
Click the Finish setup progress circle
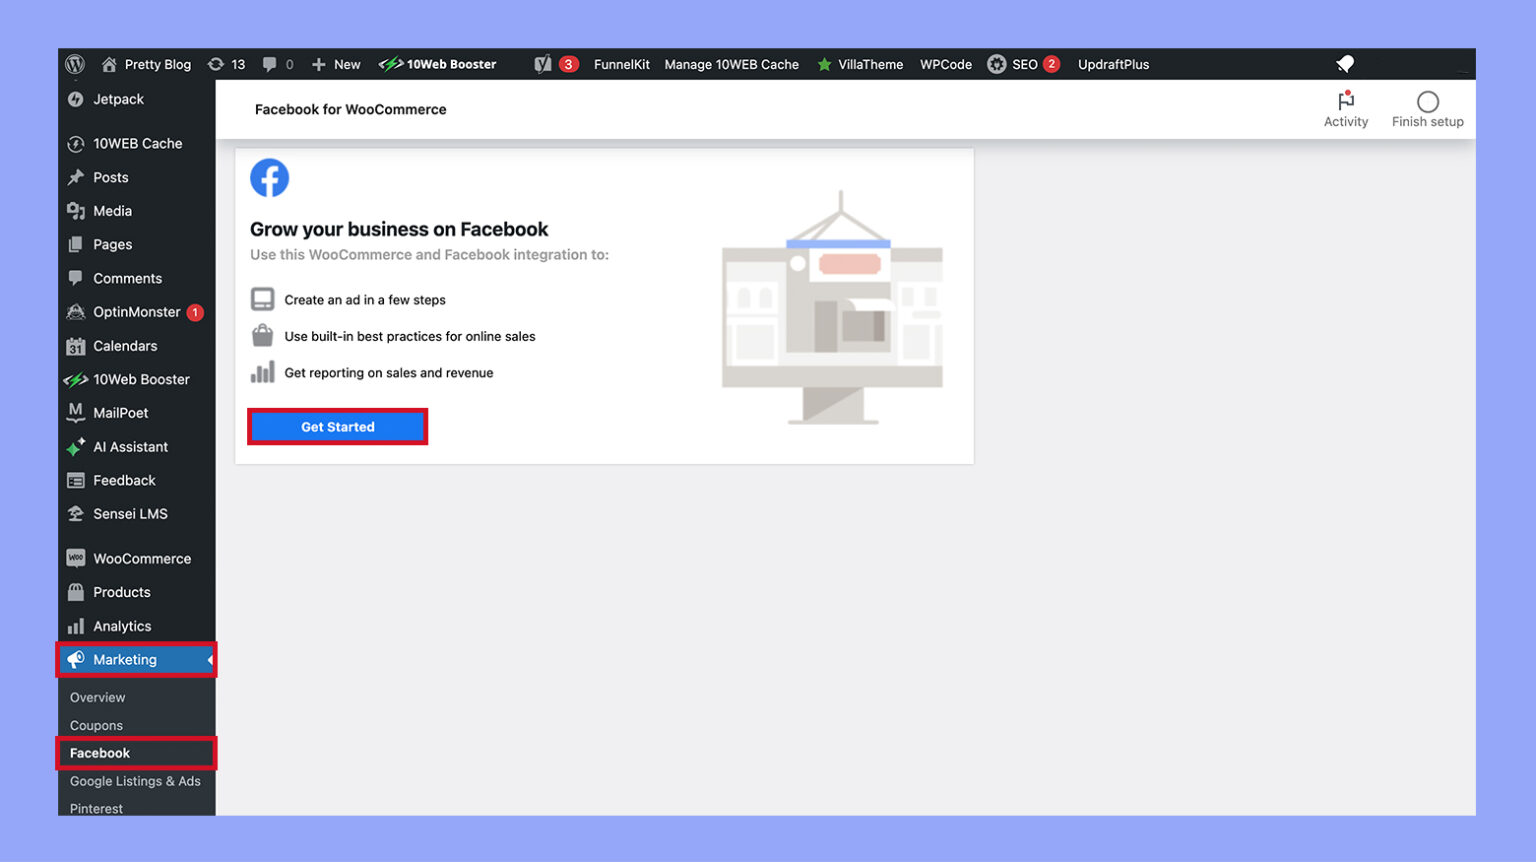(x=1427, y=103)
